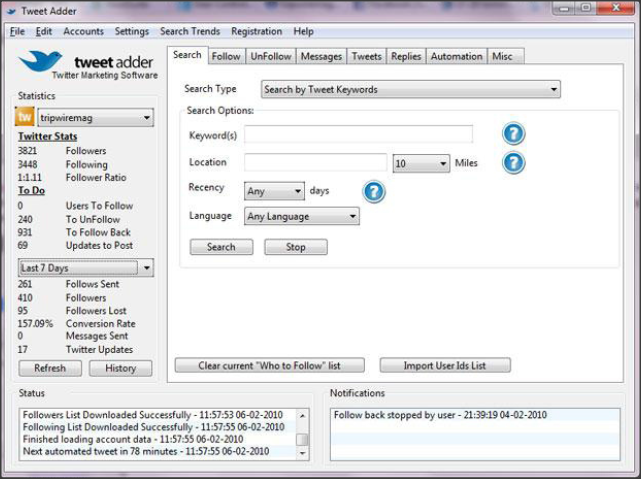This screenshot has height=479, width=641.
Task: Switch to the Tweets tab
Action: click(367, 56)
